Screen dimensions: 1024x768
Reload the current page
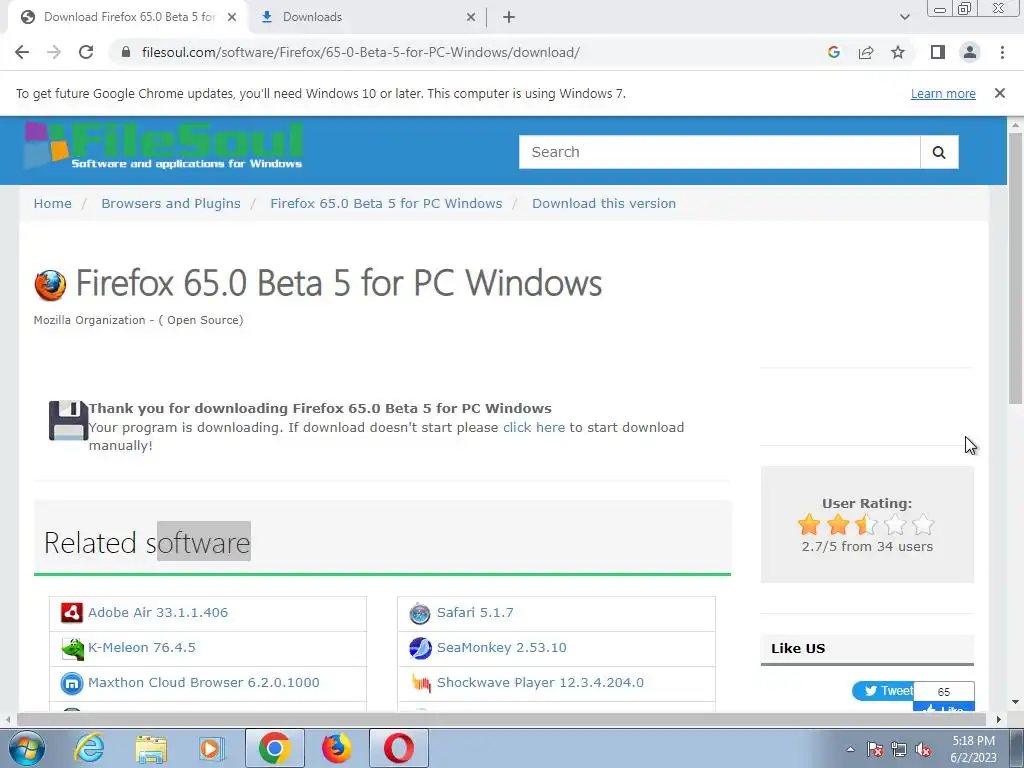tap(86, 52)
